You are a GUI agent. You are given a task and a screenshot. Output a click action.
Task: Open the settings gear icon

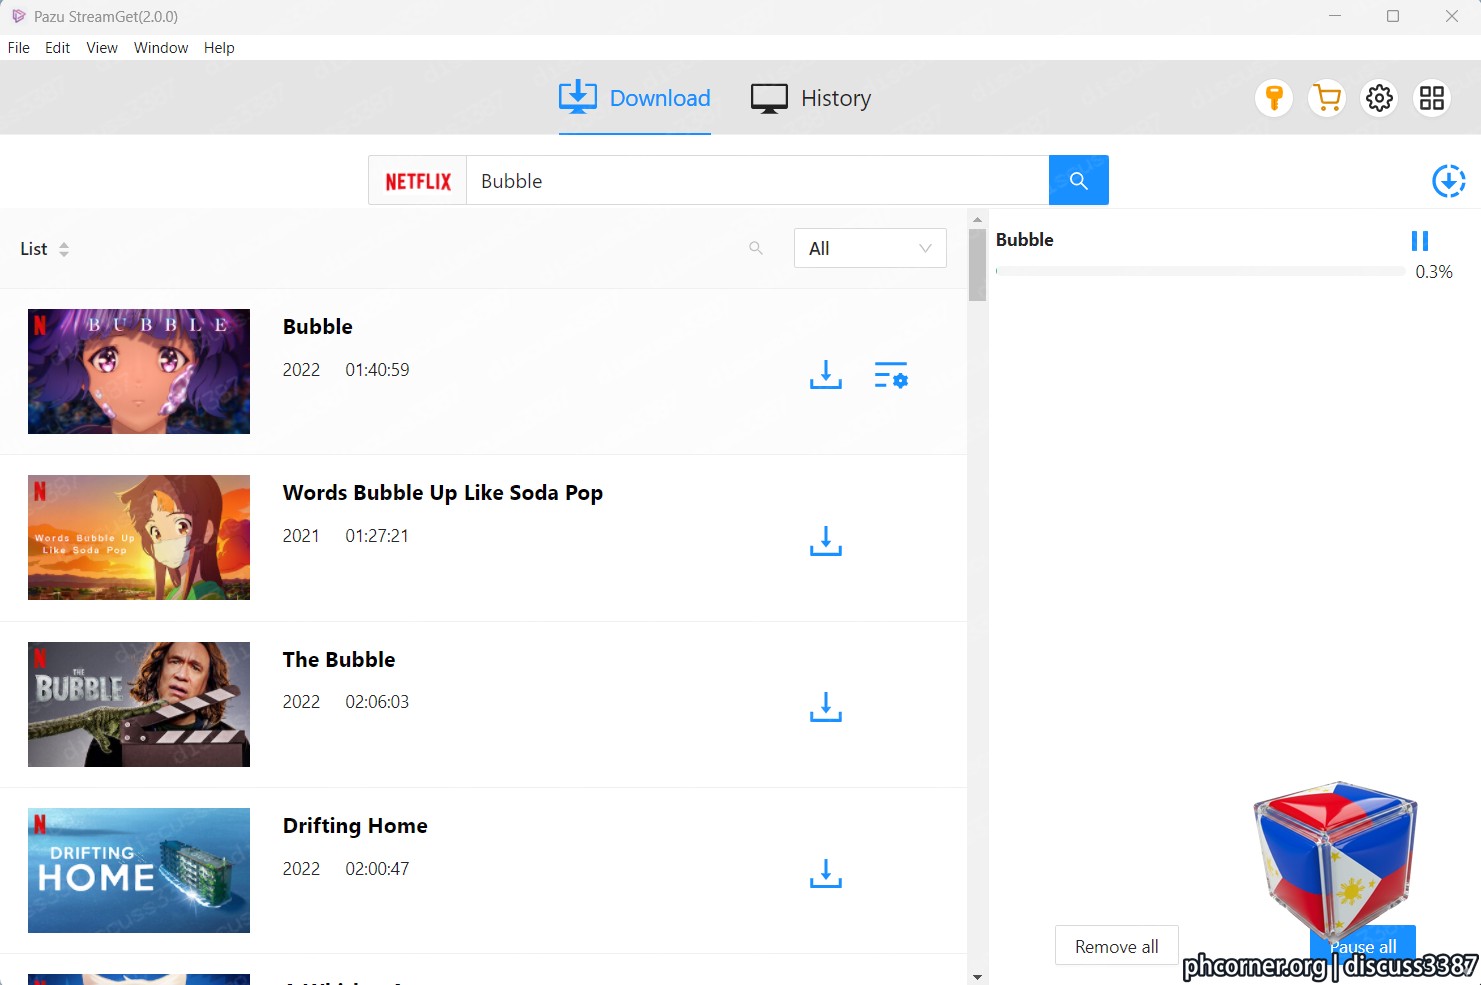[x=1379, y=98]
